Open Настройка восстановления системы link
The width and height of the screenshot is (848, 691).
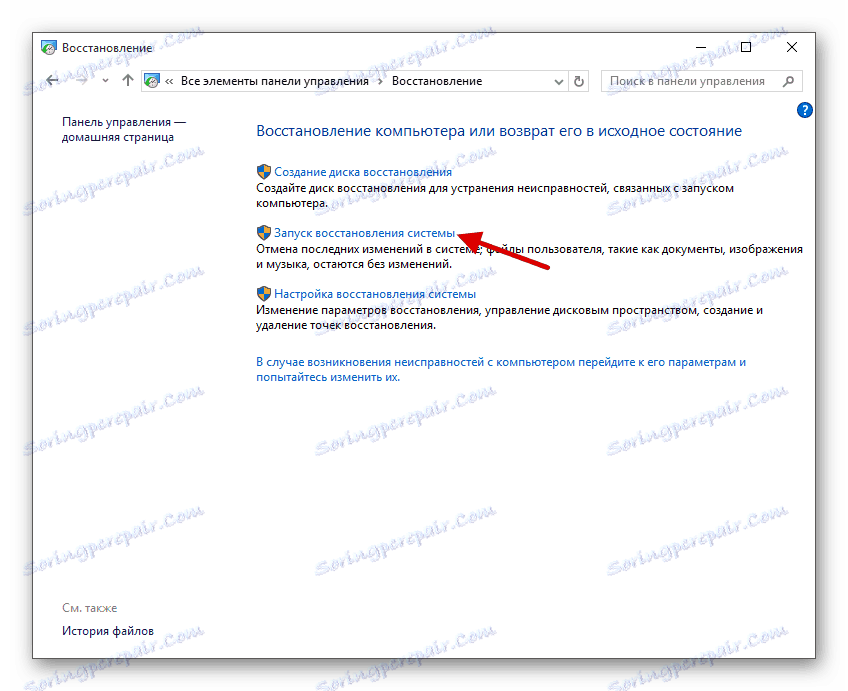(375, 294)
